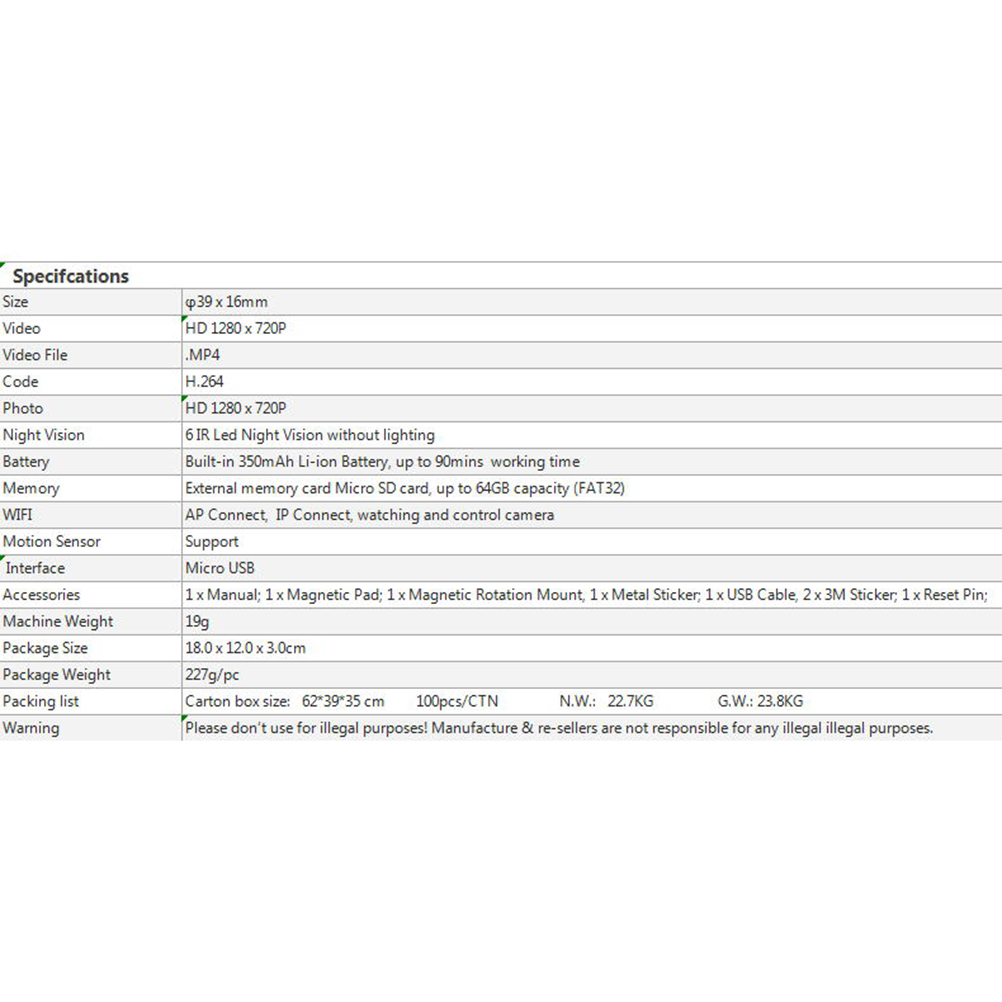1002x1002 pixels.
Task: Click the Night Vision label cell
Action: (44, 435)
